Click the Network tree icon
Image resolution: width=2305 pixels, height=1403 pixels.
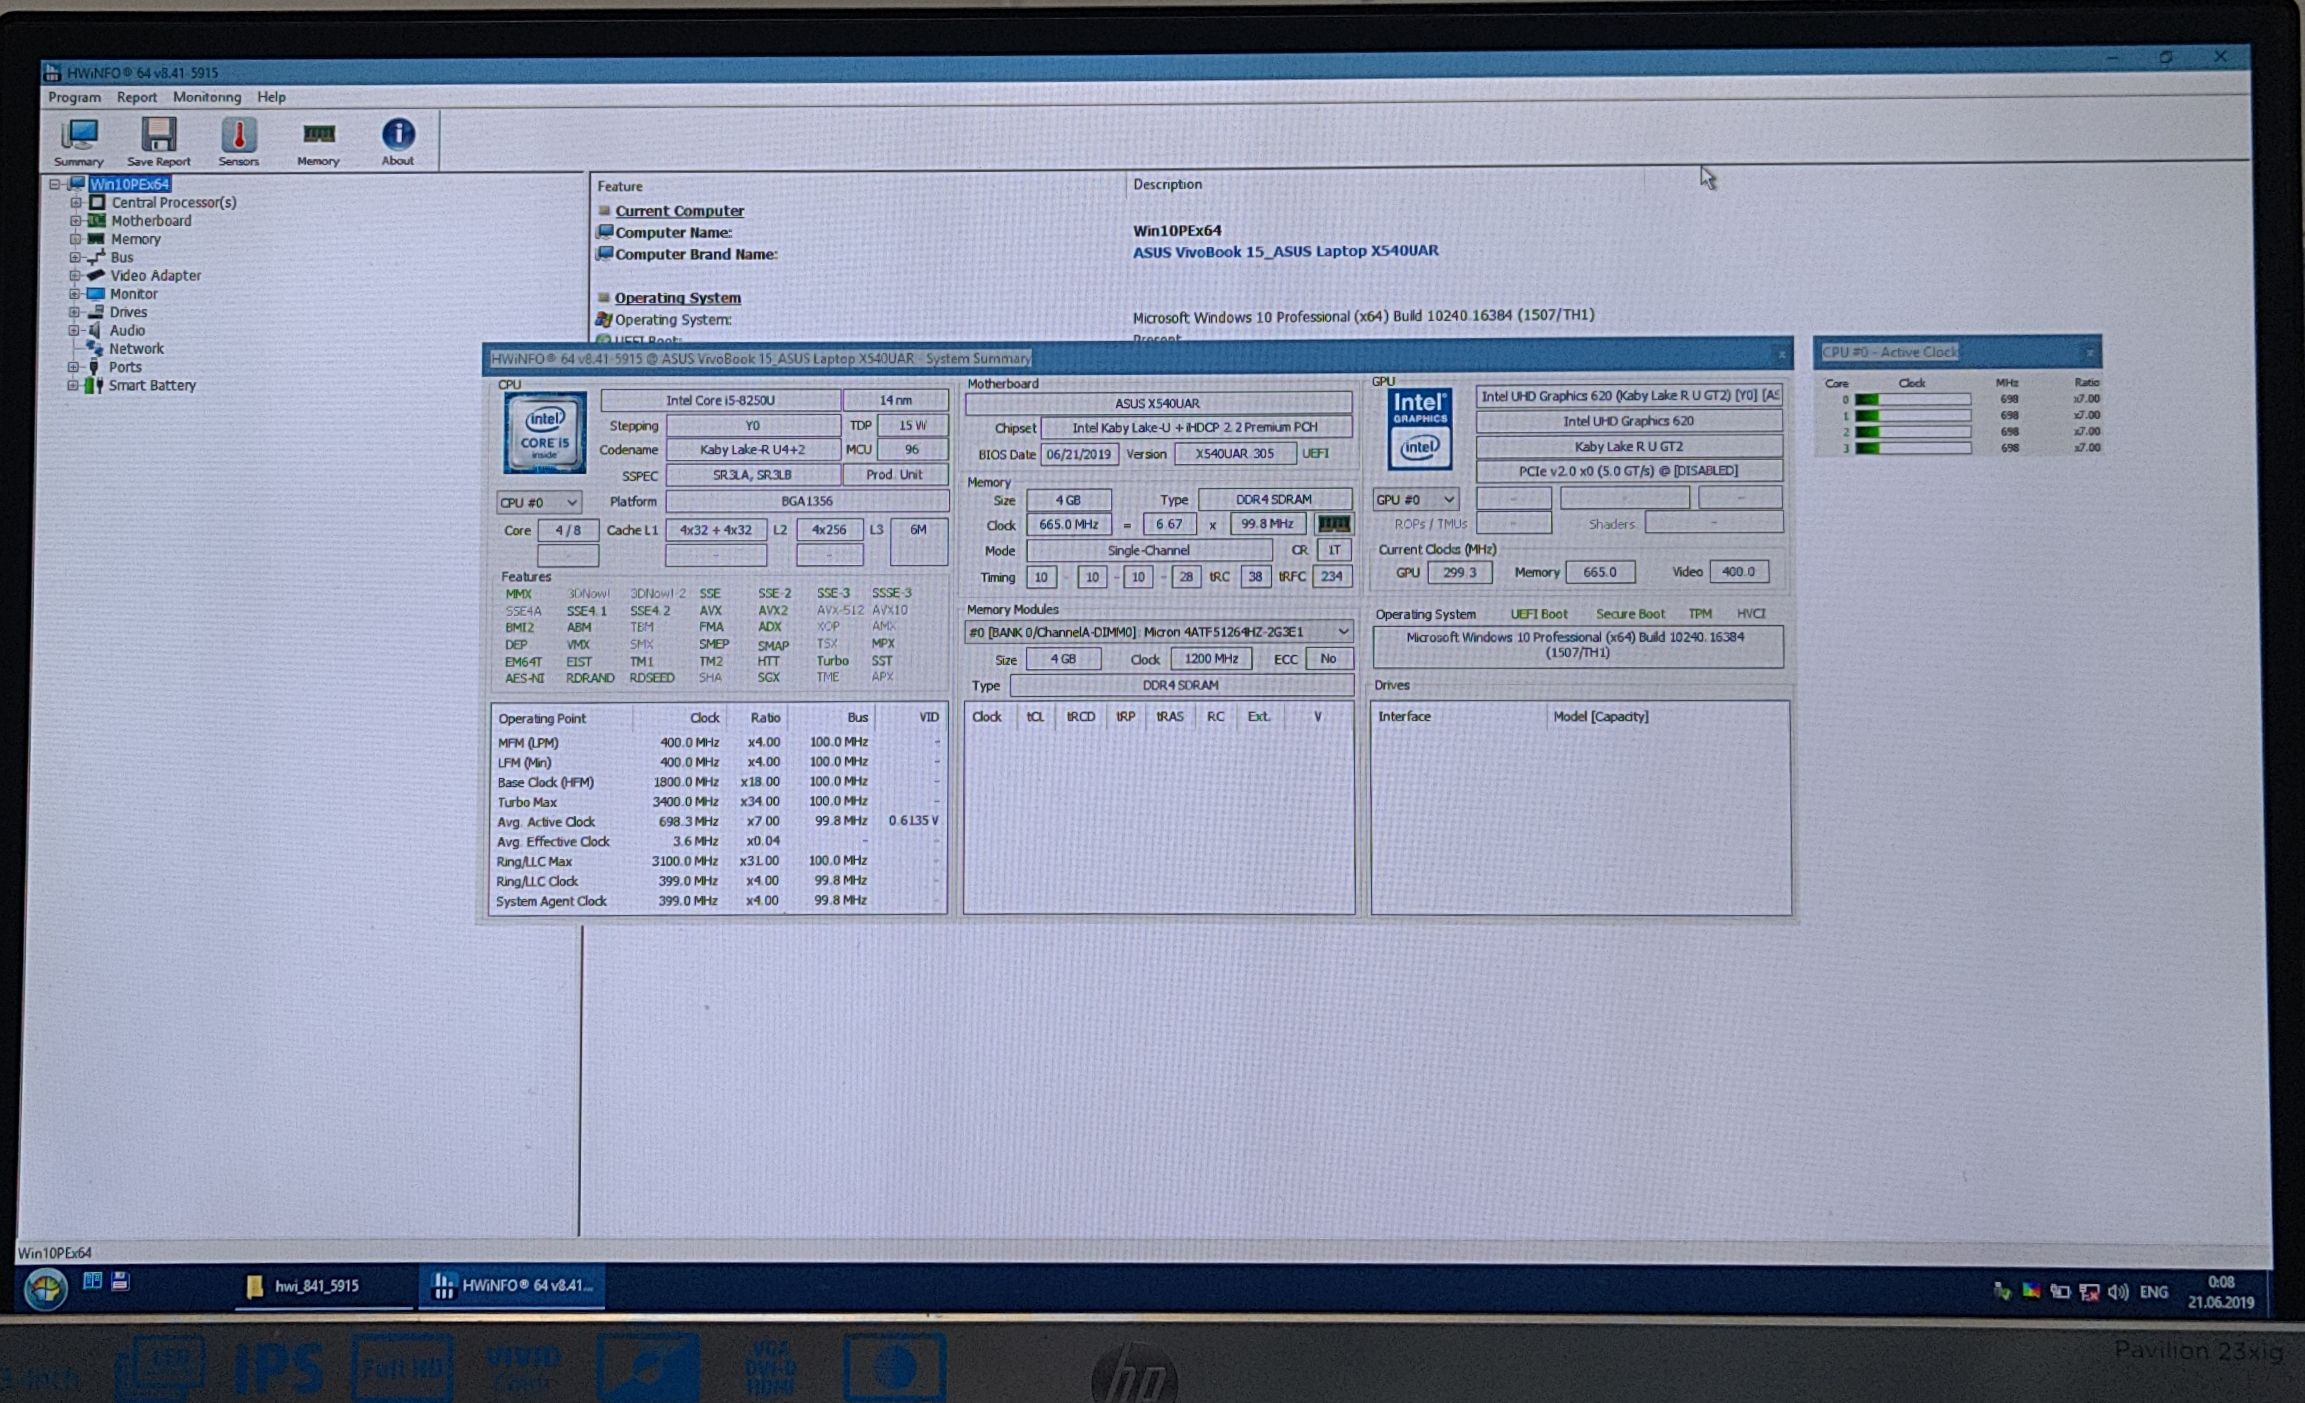[x=95, y=348]
